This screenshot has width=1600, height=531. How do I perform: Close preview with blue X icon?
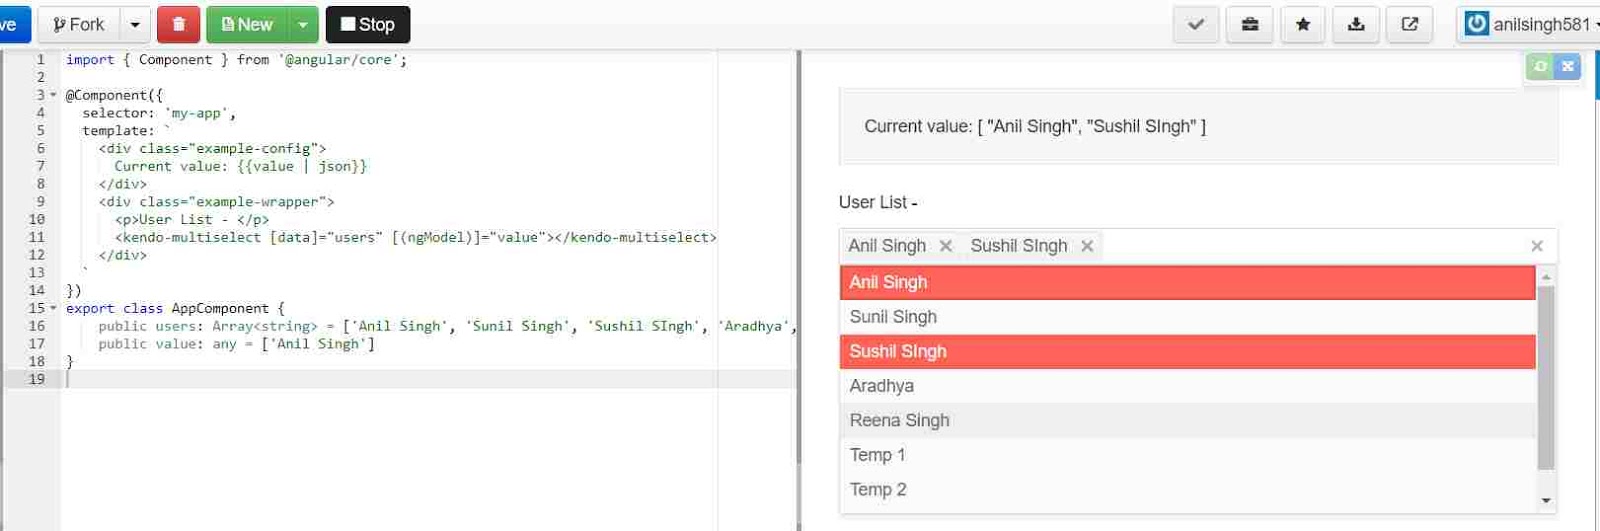click(x=1568, y=66)
